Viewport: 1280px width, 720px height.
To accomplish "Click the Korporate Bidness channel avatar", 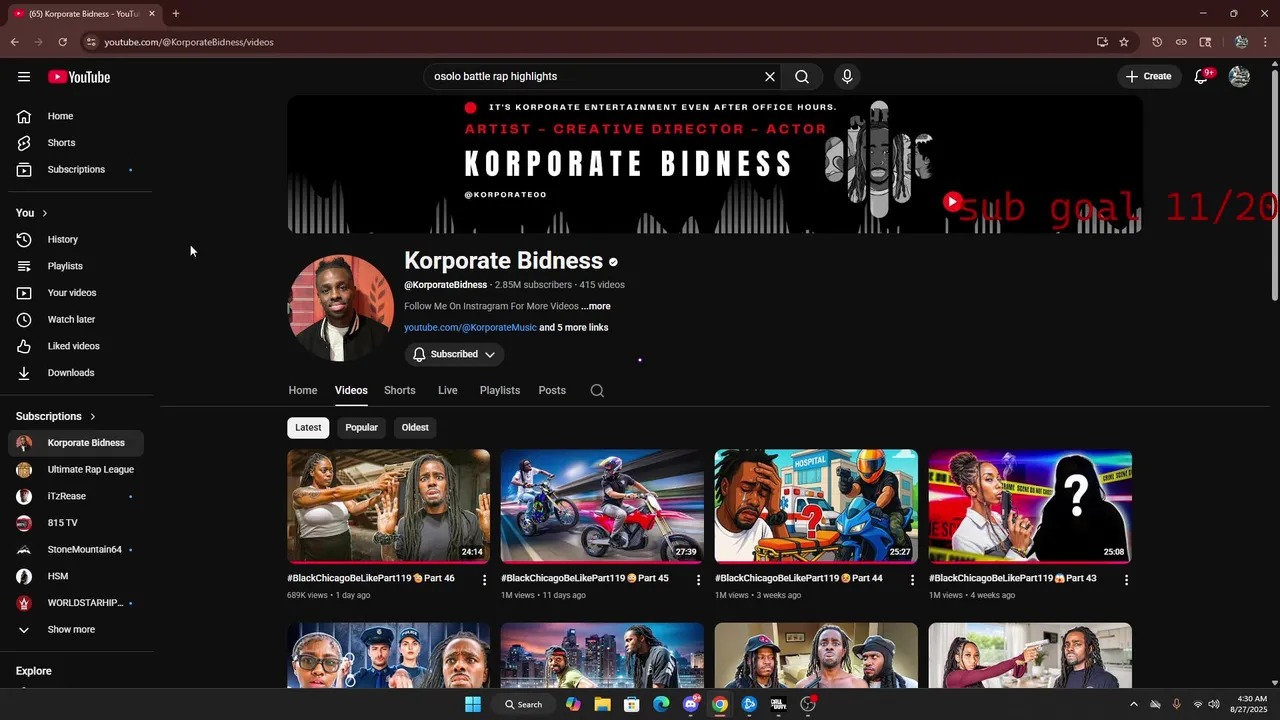I will coord(341,308).
